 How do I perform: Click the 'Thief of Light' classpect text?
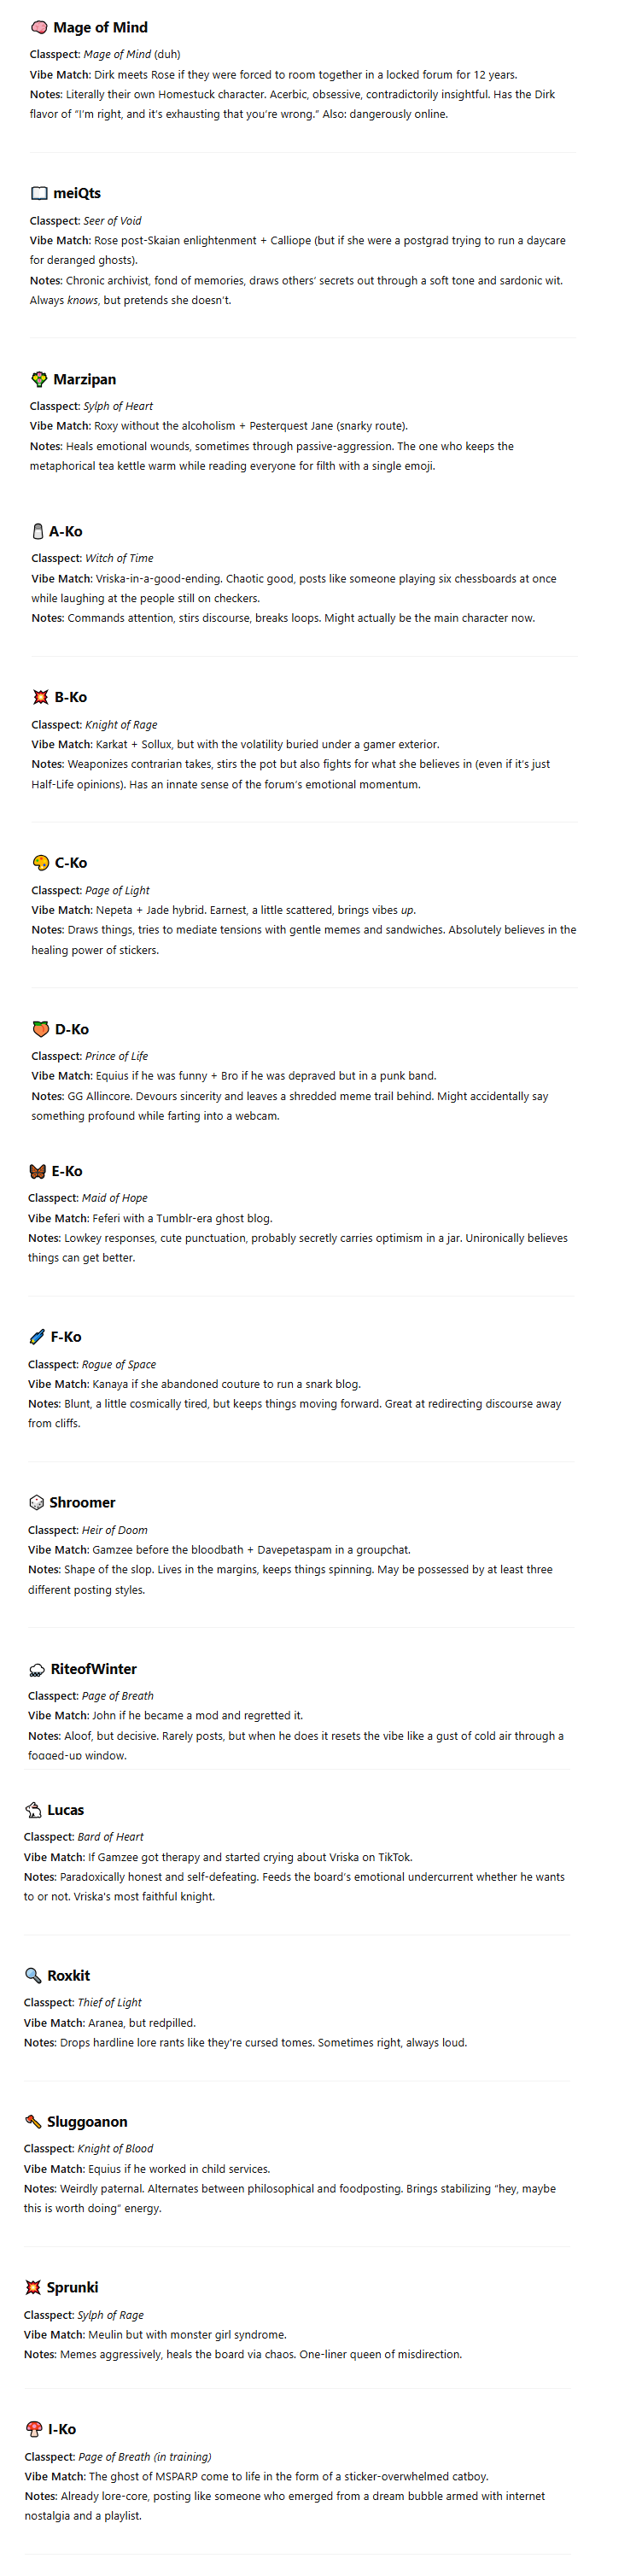click(x=109, y=2002)
